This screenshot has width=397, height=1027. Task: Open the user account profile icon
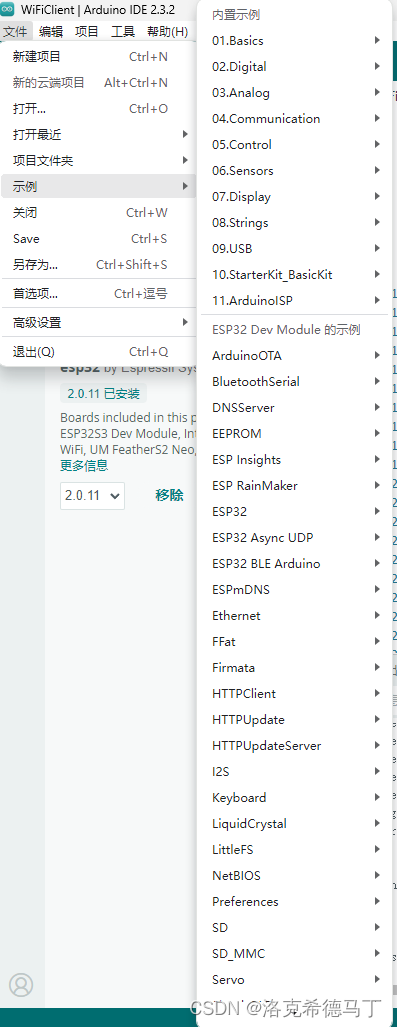[x=21, y=984]
